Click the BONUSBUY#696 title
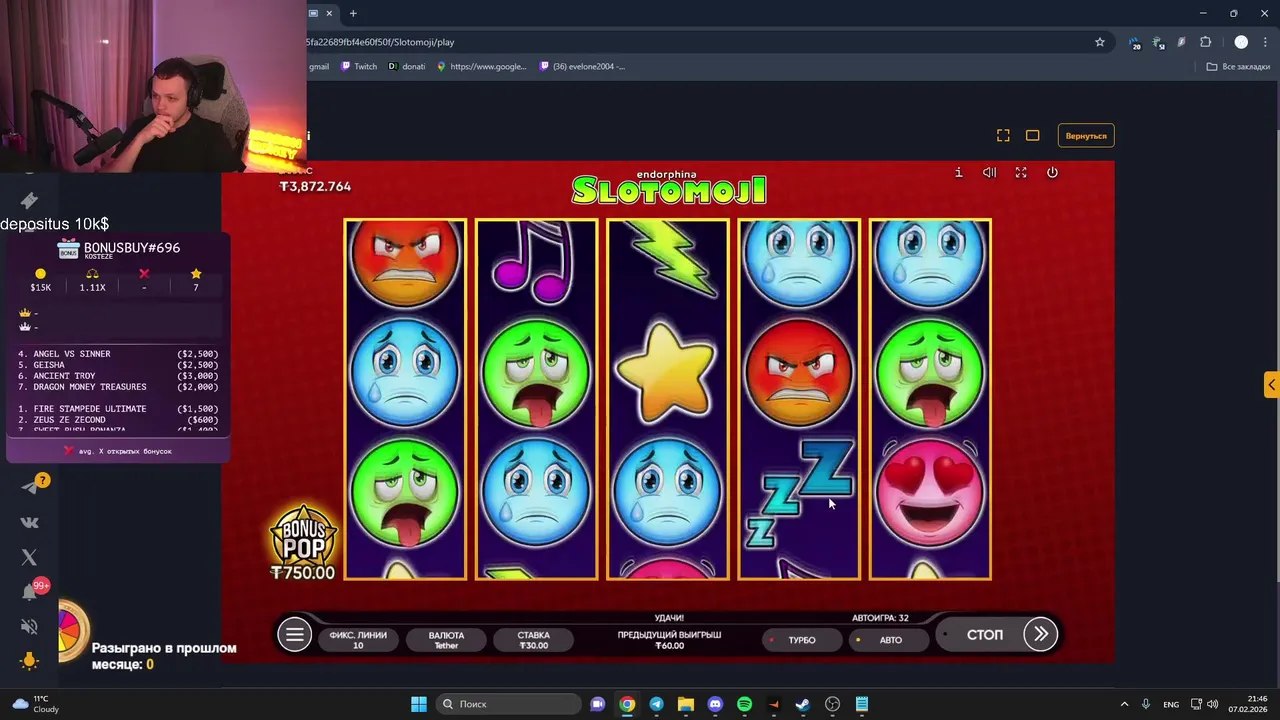 click(132, 247)
